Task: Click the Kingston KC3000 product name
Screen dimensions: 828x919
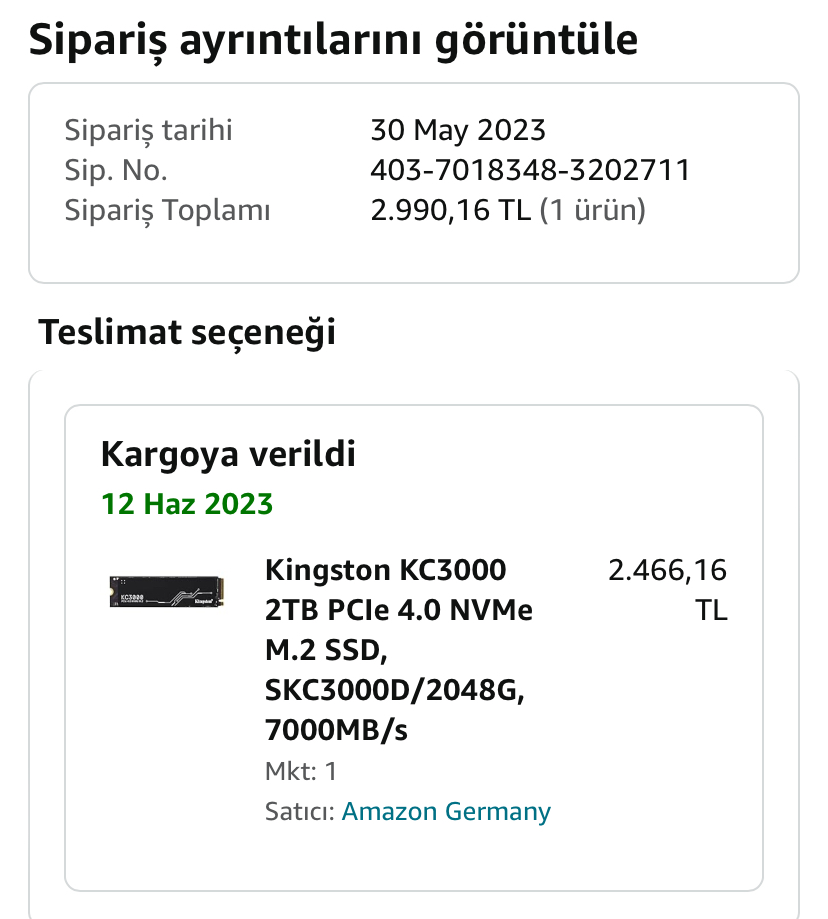Action: coord(386,571)
